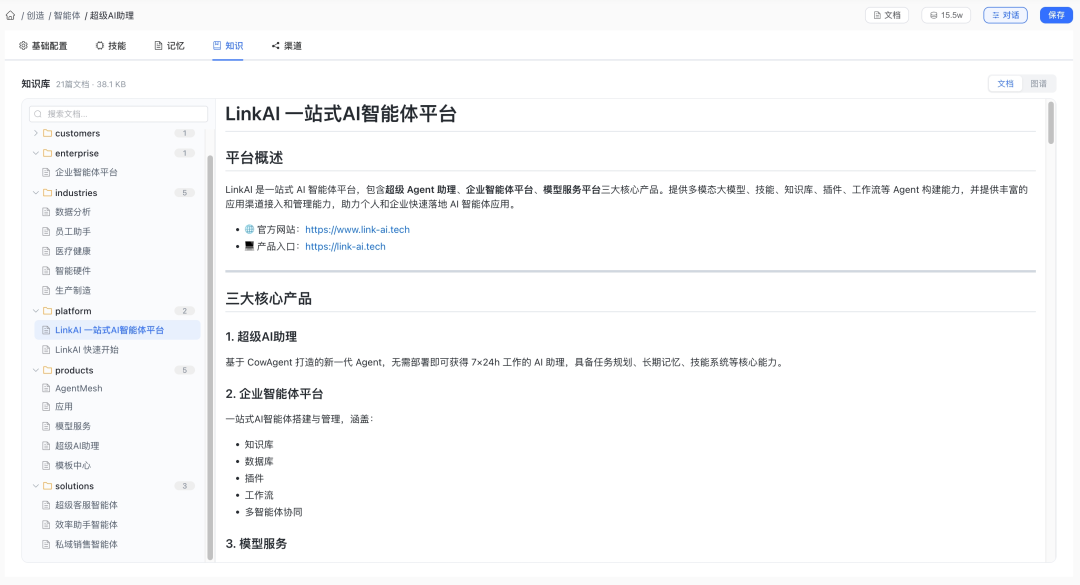Screen dimensions: 1080x585
Task: Click the gear icon on 基础配置 tab
Action: (23, 45)
